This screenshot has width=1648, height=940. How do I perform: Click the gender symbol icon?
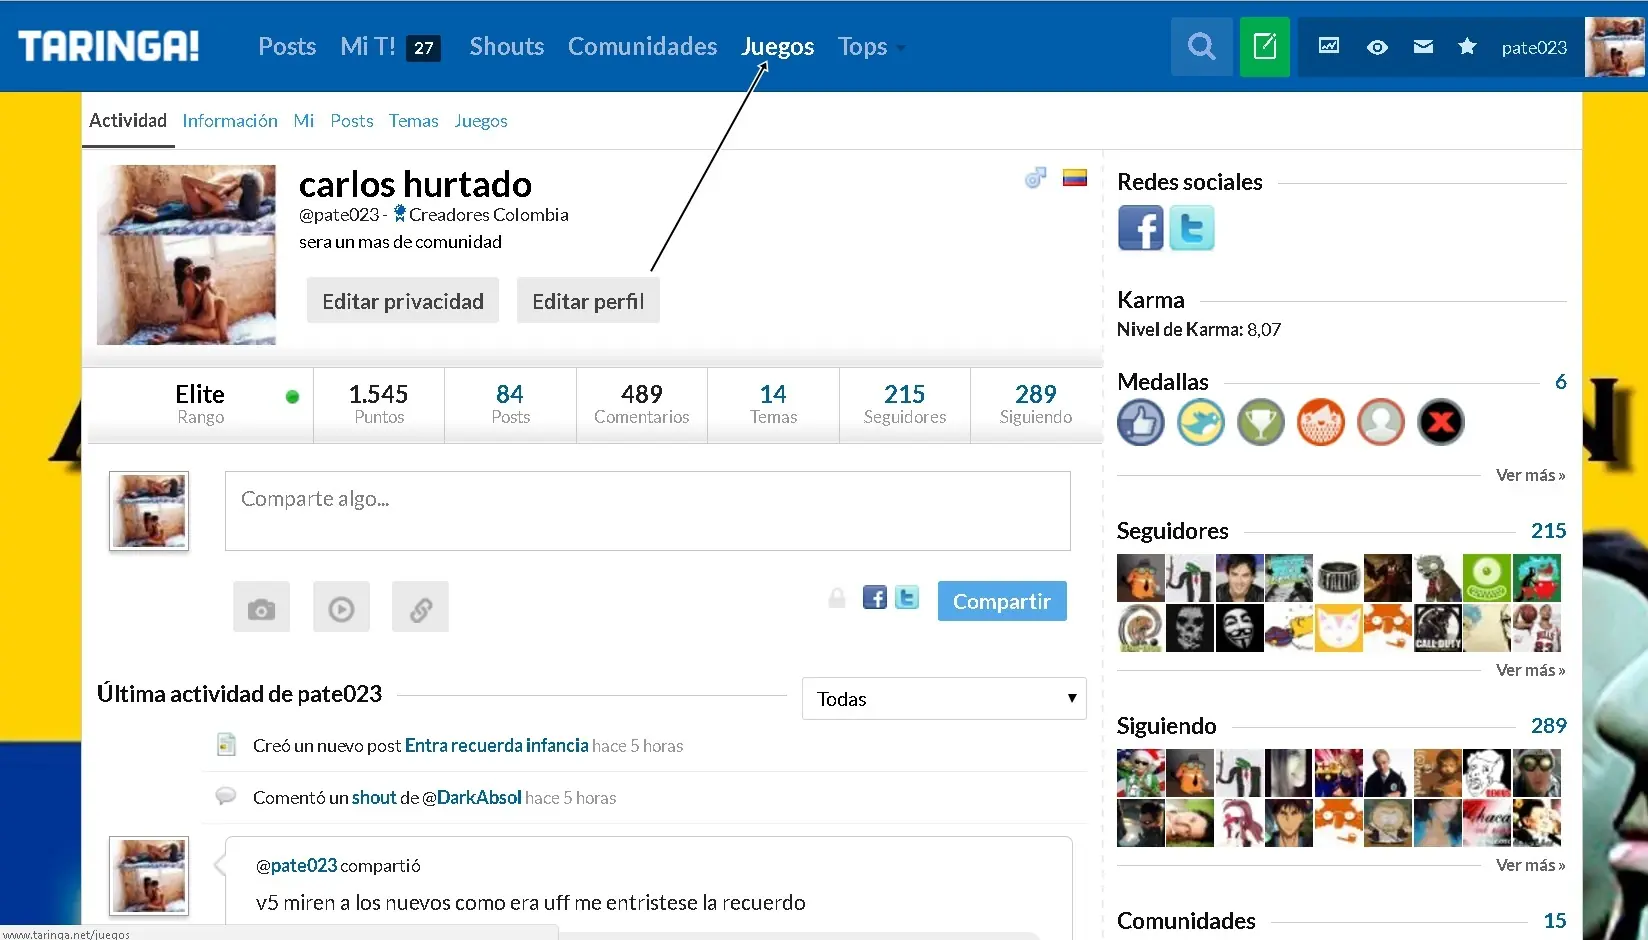point(1035,178)
